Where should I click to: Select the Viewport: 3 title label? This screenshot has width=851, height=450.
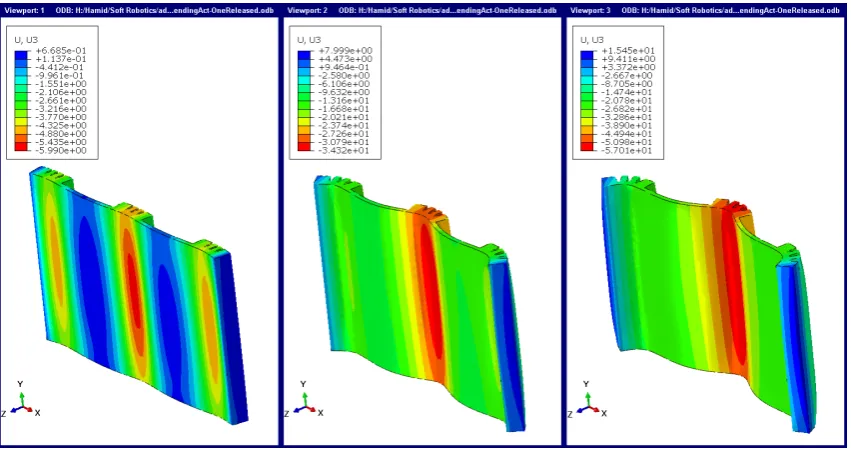click(590, 10)
